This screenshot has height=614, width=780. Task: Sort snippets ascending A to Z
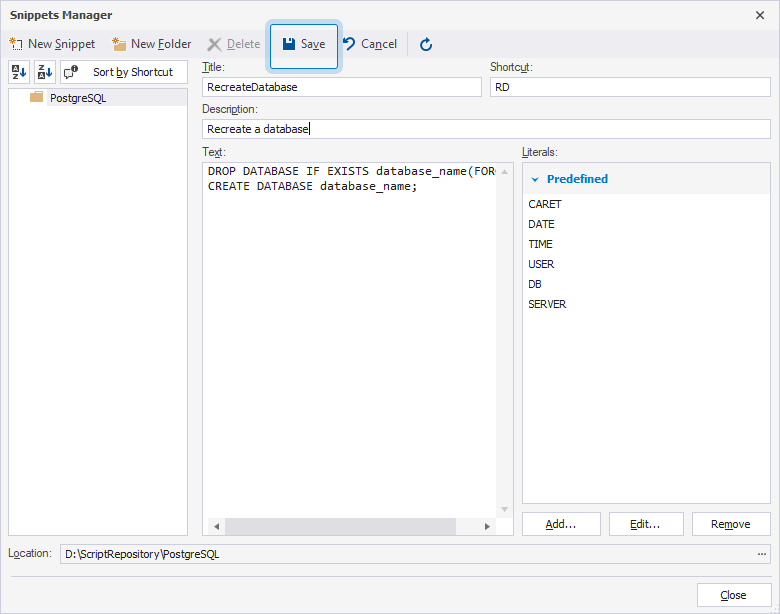coord(19,72)
